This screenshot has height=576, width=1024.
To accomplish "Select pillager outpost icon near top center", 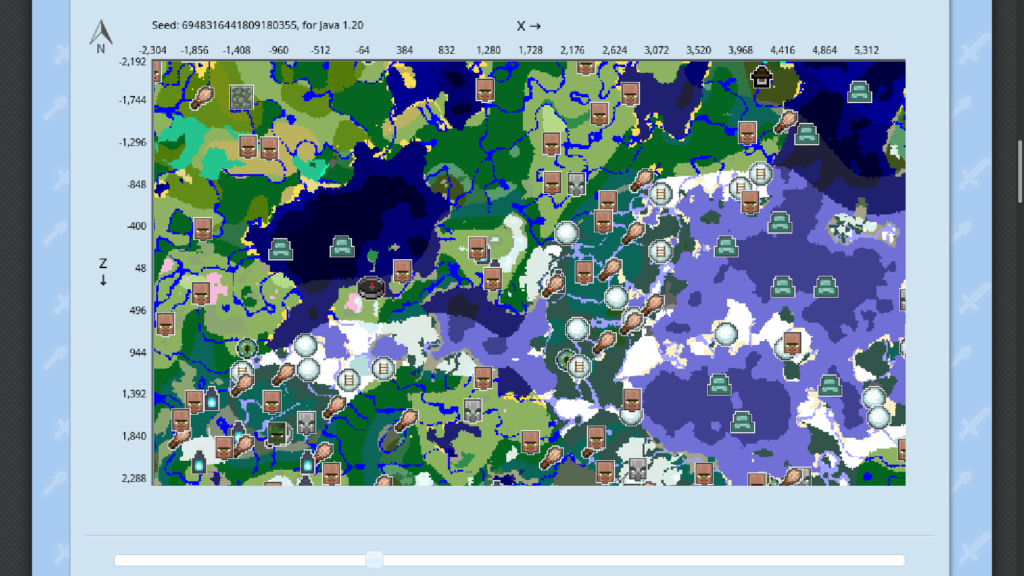I will pyautogui.click(x=576, y=185).
